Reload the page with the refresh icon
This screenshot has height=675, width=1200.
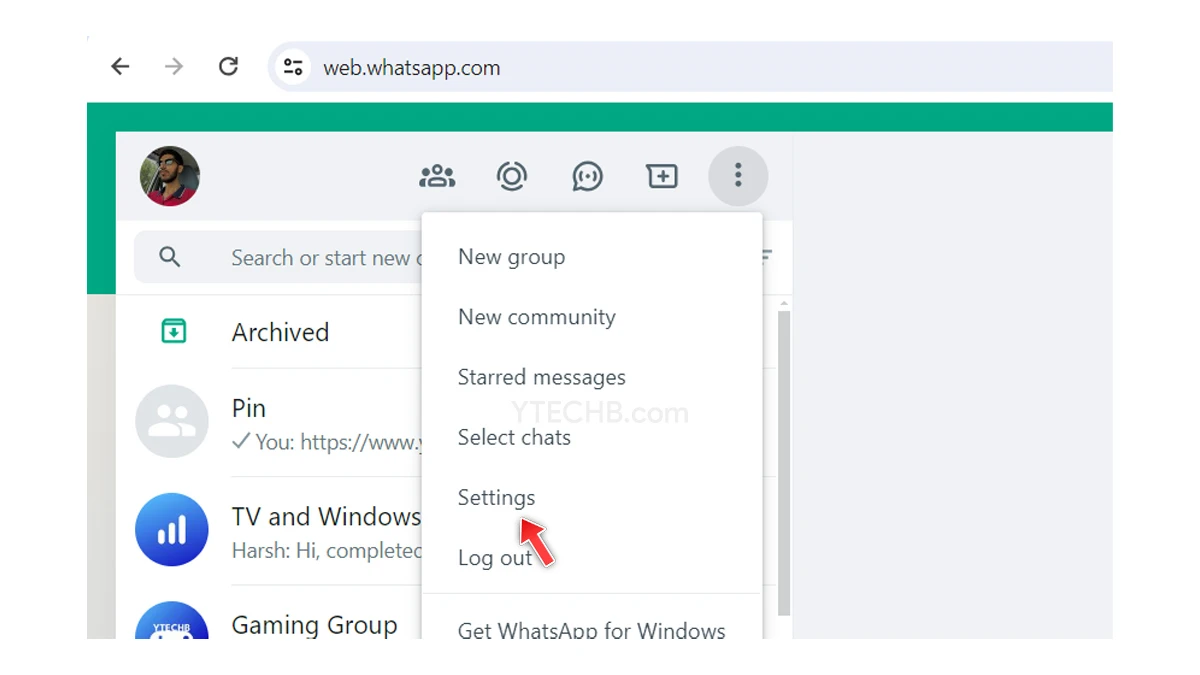(x=228, y=67)
